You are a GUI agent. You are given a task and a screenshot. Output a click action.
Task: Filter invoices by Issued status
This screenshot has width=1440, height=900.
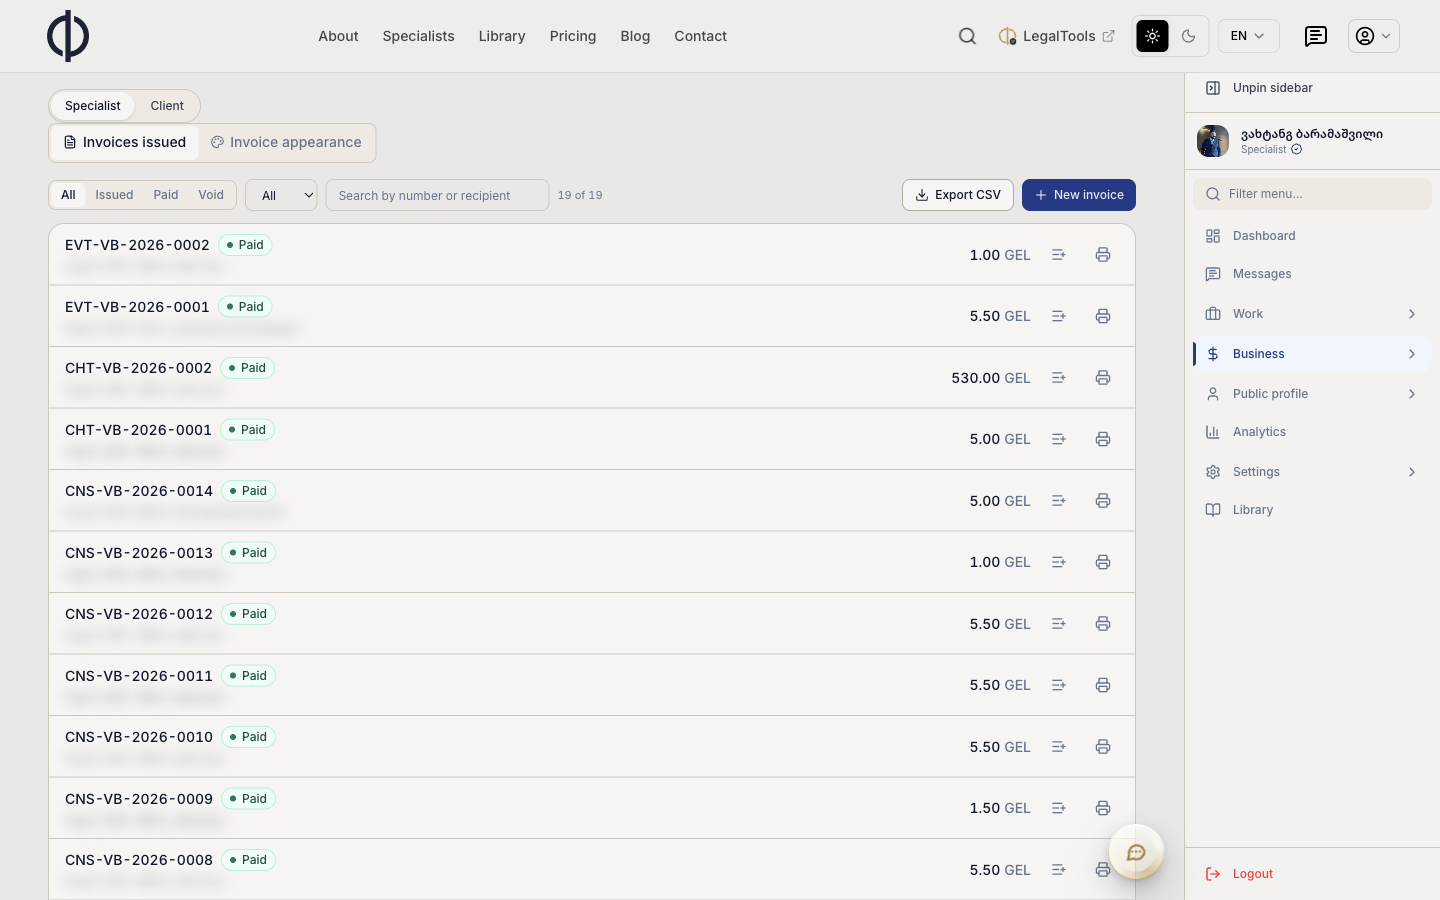click(114, 195)
